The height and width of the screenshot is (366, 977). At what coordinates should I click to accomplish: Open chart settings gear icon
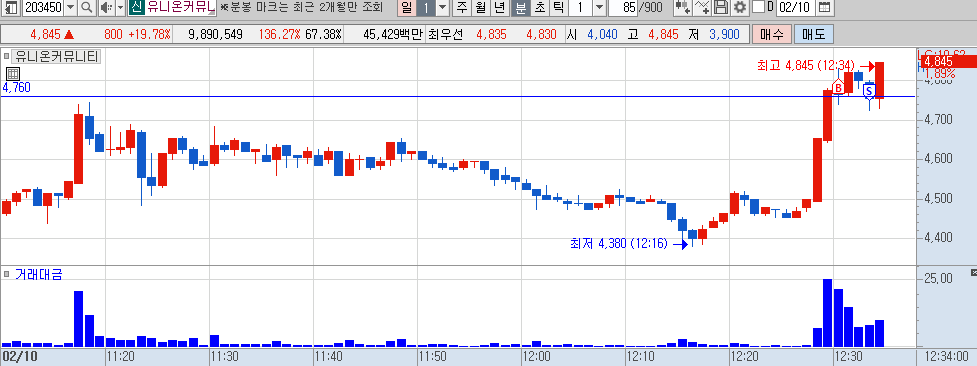(x=740, y=7)
